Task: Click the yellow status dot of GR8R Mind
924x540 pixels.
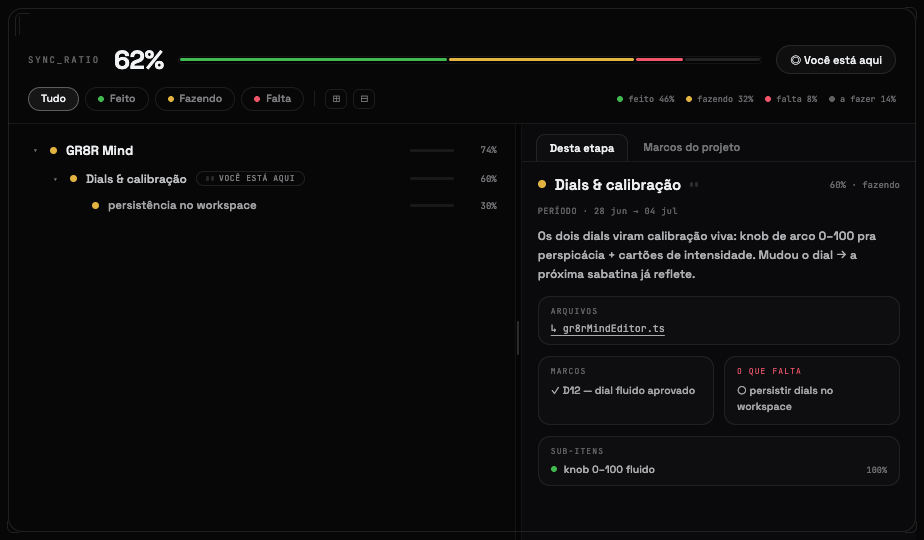Action: tap(54, 151)
